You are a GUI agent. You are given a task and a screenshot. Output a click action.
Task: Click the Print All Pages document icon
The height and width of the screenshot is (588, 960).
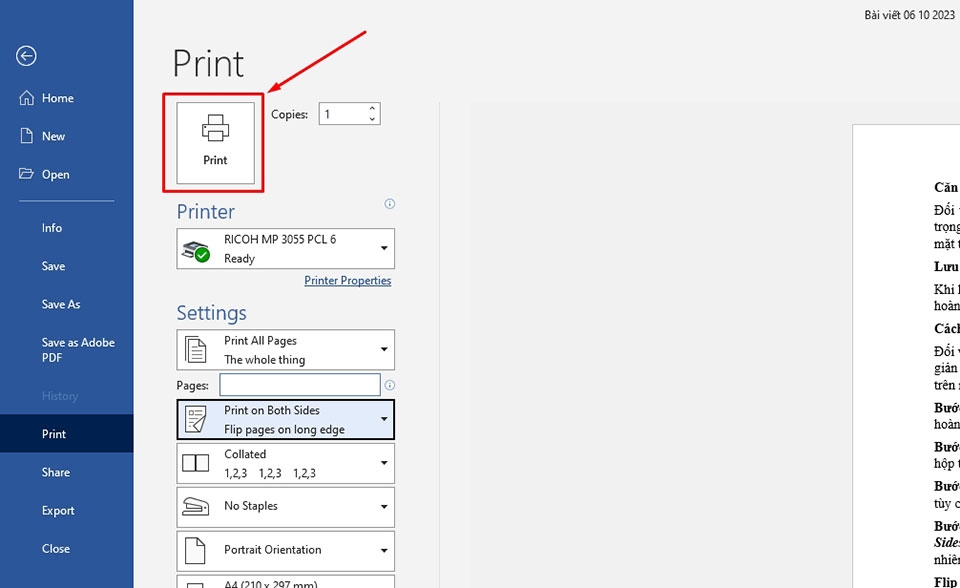pyautogui.click(x=196, y=350)
